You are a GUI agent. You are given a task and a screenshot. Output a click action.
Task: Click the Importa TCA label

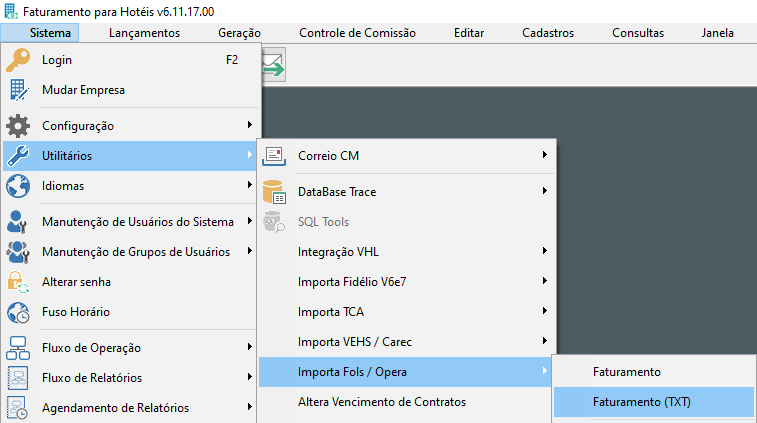[331, 312]
